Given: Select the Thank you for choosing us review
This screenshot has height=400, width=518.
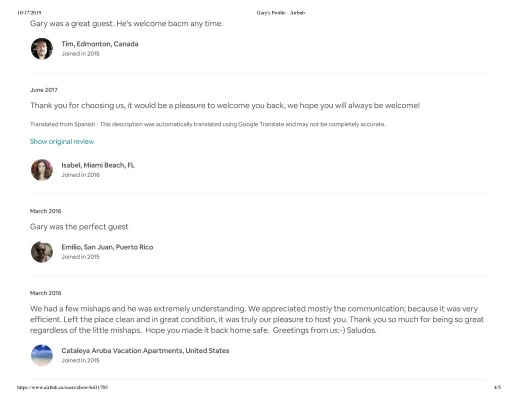Looking at the screenshot, I should (x=225, y=106).
